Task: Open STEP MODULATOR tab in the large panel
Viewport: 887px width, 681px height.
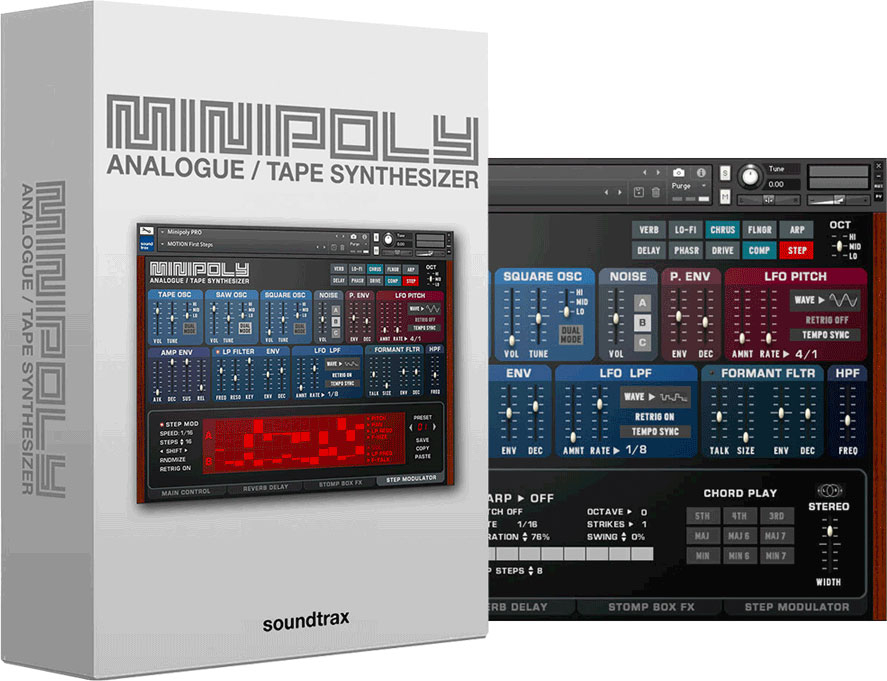Action: (x=796, y=606)
